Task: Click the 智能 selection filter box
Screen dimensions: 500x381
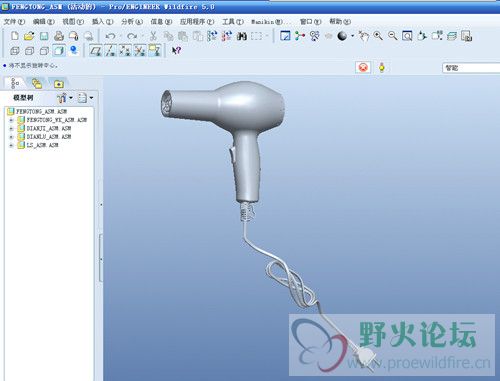Action: (471, 68)
